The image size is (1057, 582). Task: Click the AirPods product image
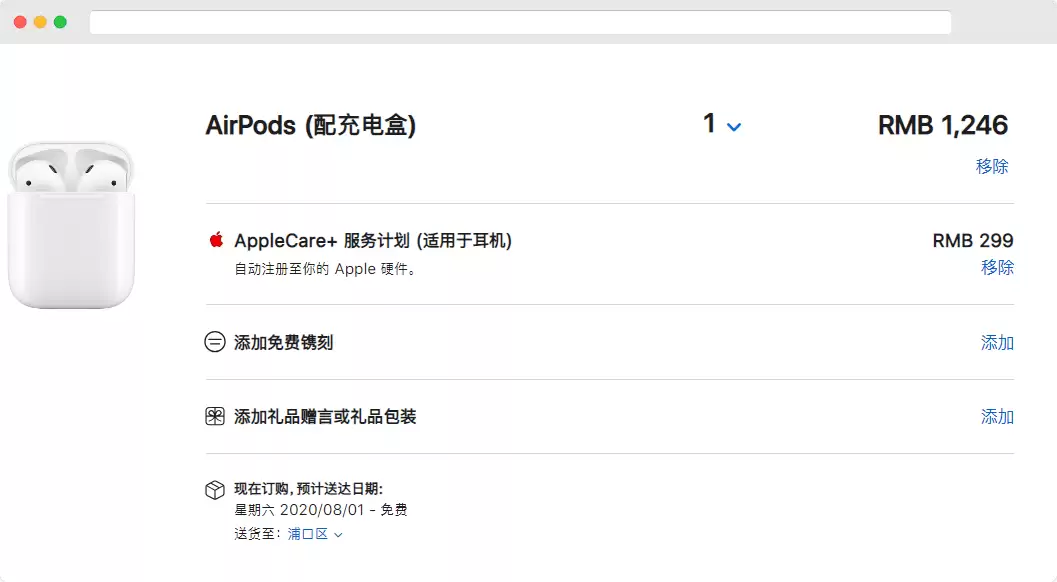point(71,225)
